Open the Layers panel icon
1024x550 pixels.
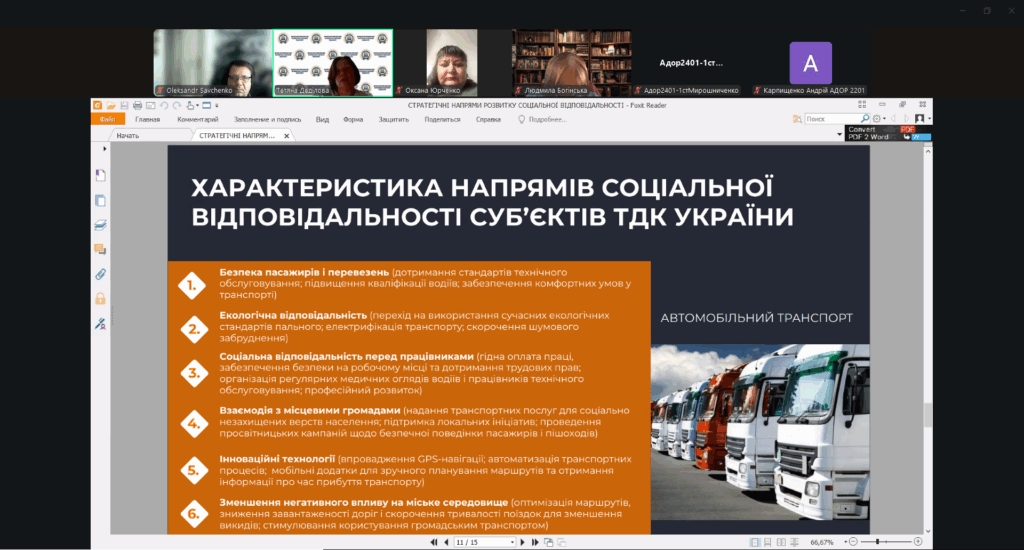[x=100, y=224]
